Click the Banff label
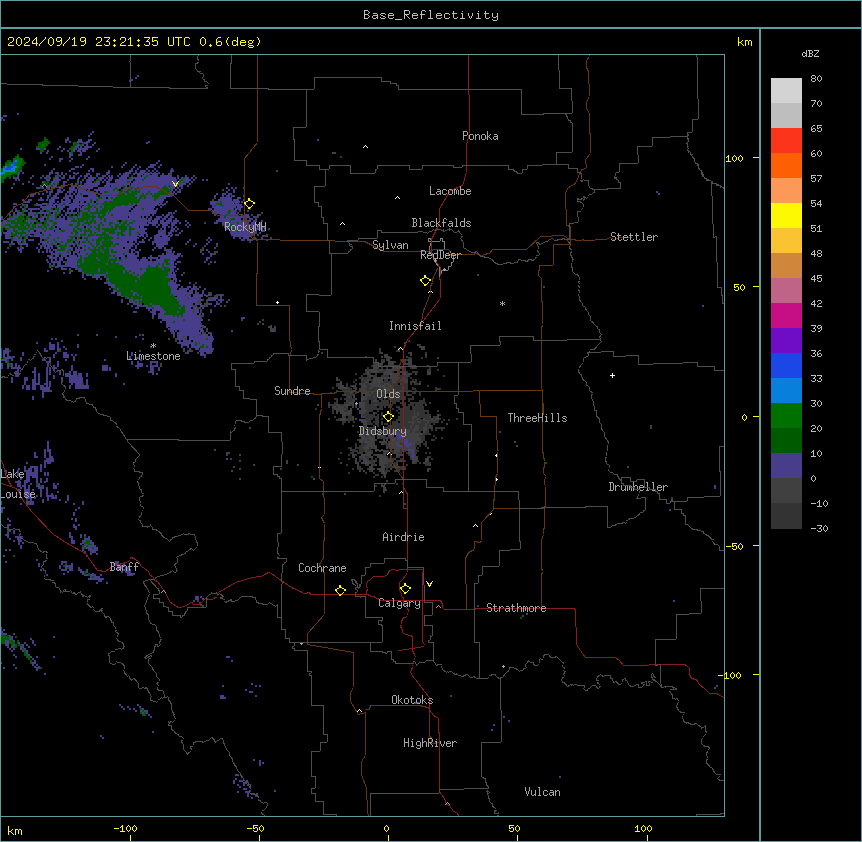Screen dimensions: 862x842 [124, 567]
